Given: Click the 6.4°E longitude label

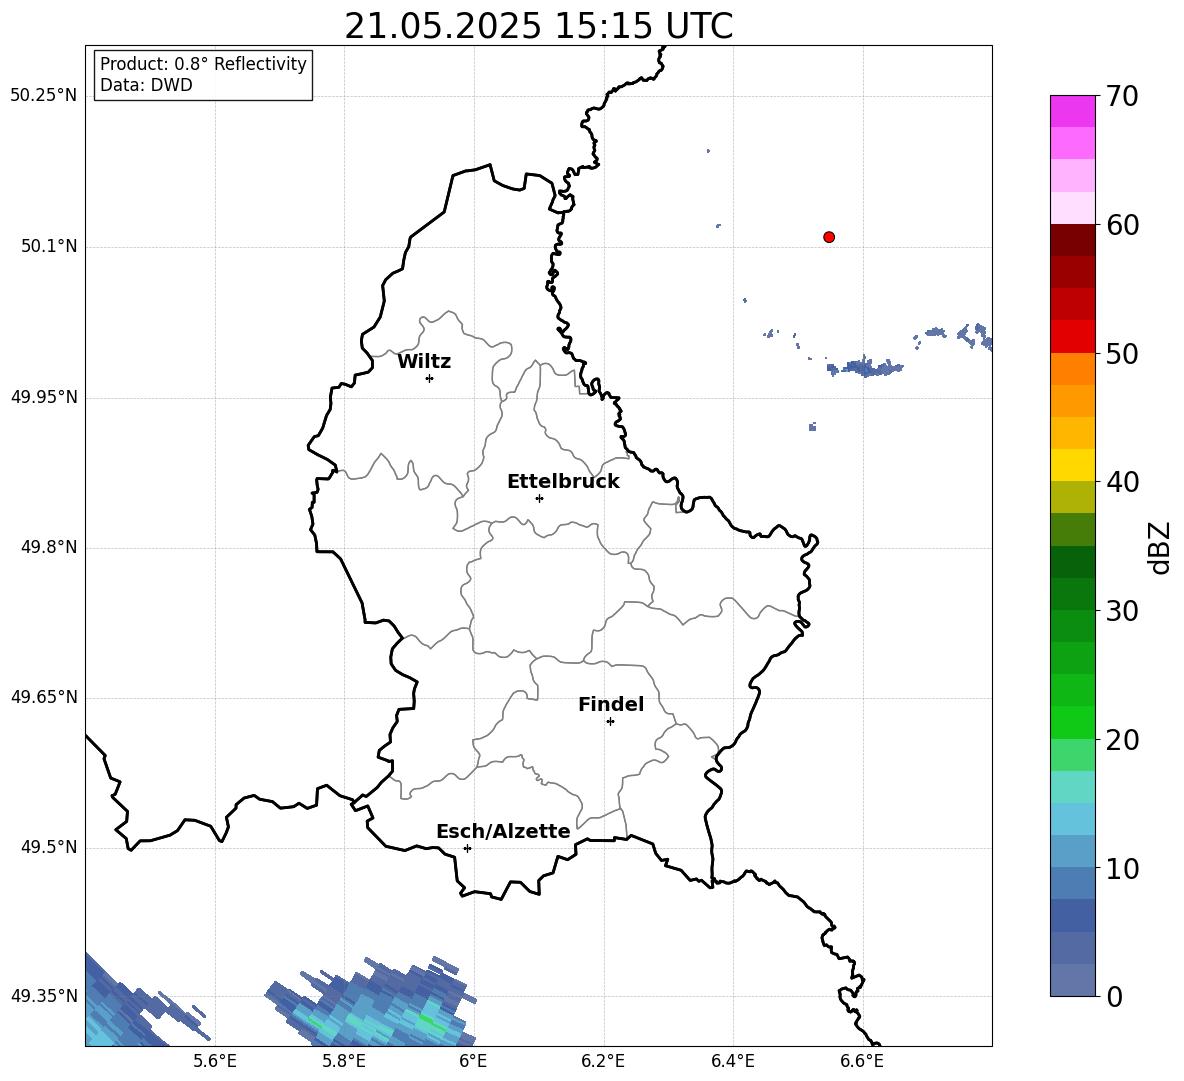Looking at the screenshot, I should [x=732, y=1061].
